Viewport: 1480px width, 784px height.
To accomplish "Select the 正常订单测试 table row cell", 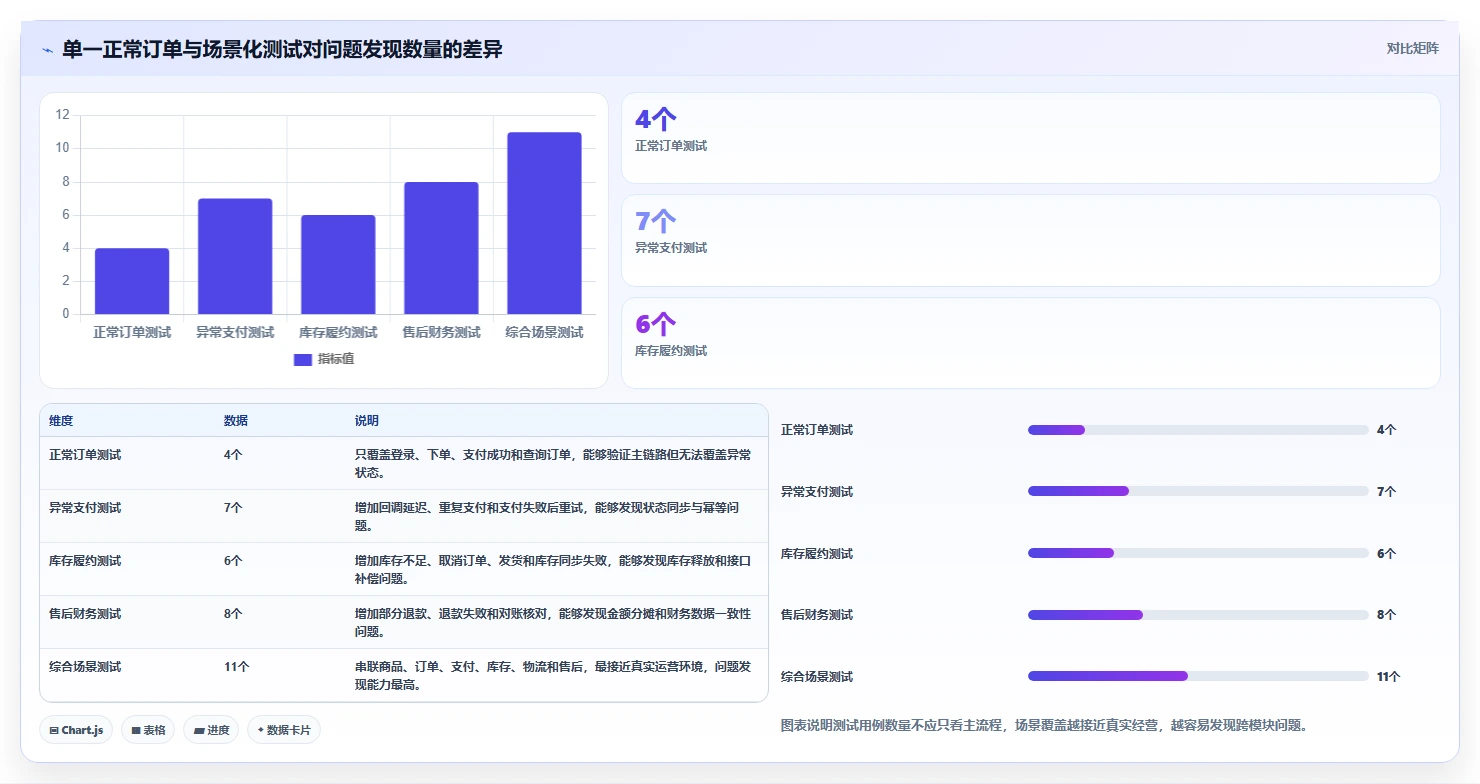I will [85, 454].
